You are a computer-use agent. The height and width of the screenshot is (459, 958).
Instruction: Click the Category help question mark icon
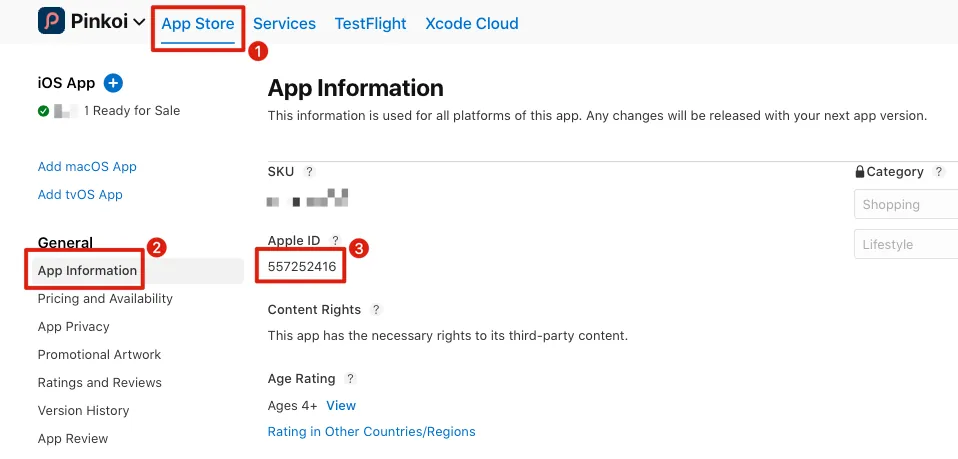pyautogui.click(x=938, y=172)
